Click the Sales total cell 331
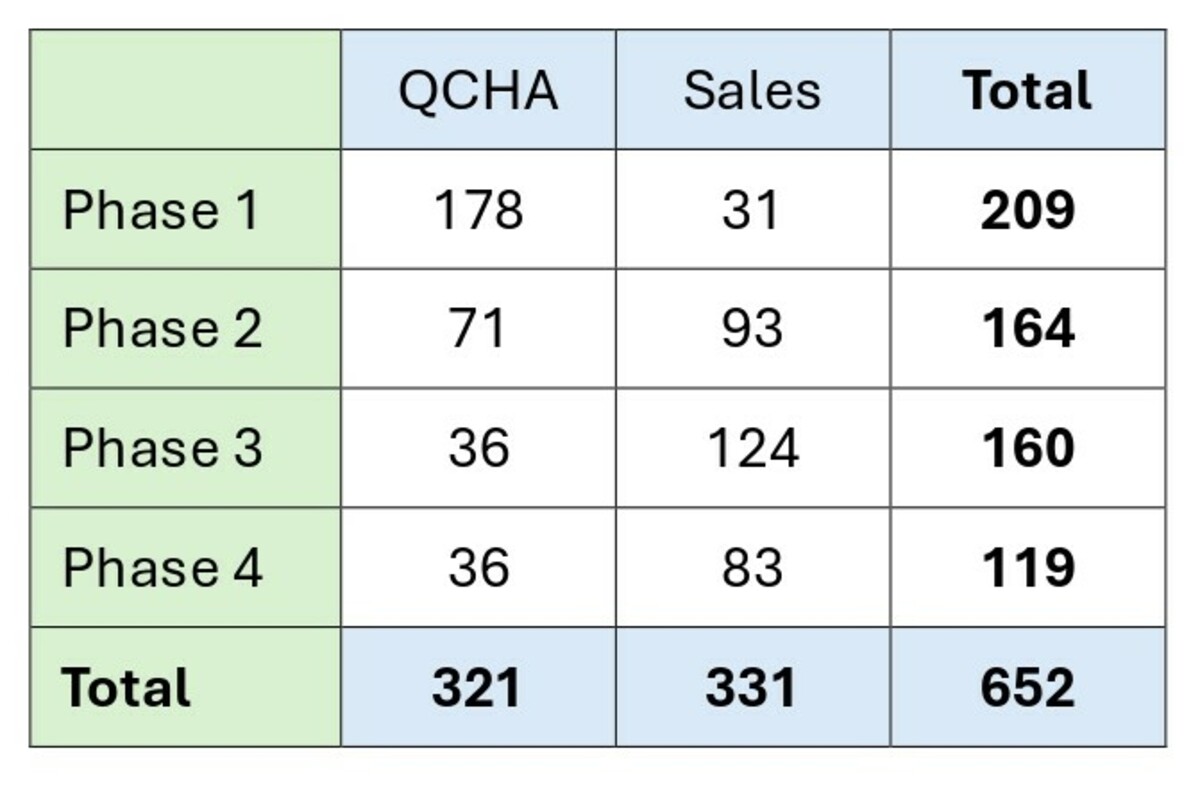 753,687
